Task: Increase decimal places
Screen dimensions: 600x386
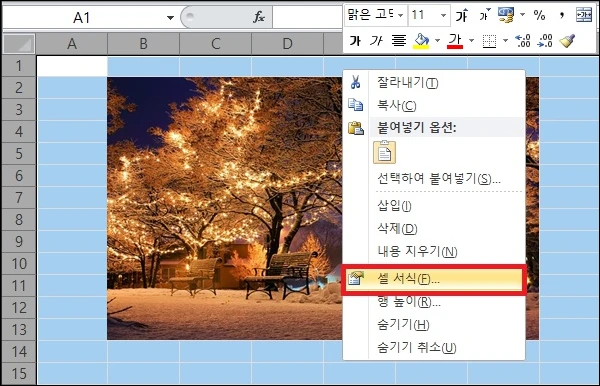Action: [x=523, y=41]
